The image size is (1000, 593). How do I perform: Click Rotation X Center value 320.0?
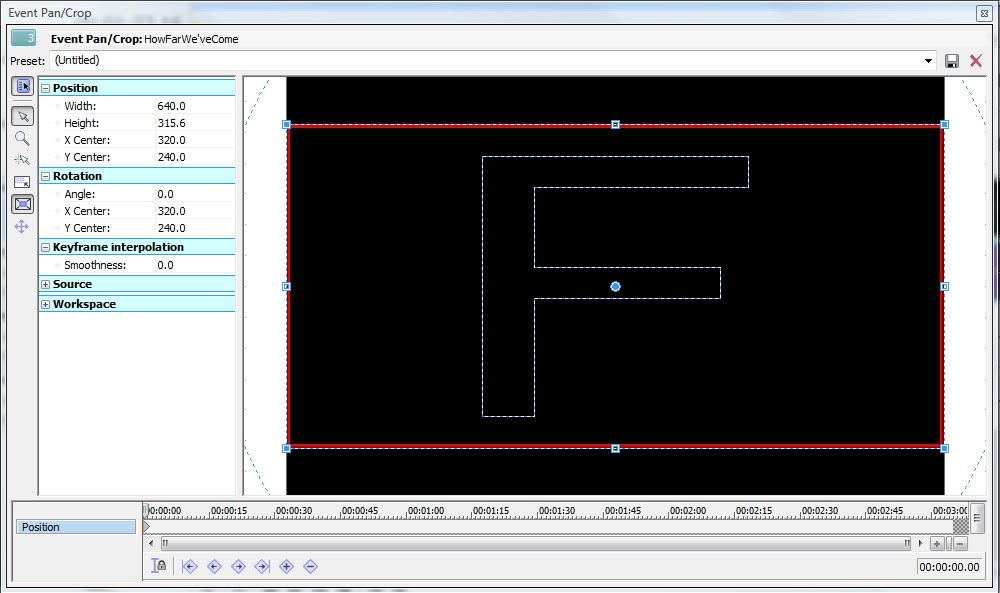[172, 211]
